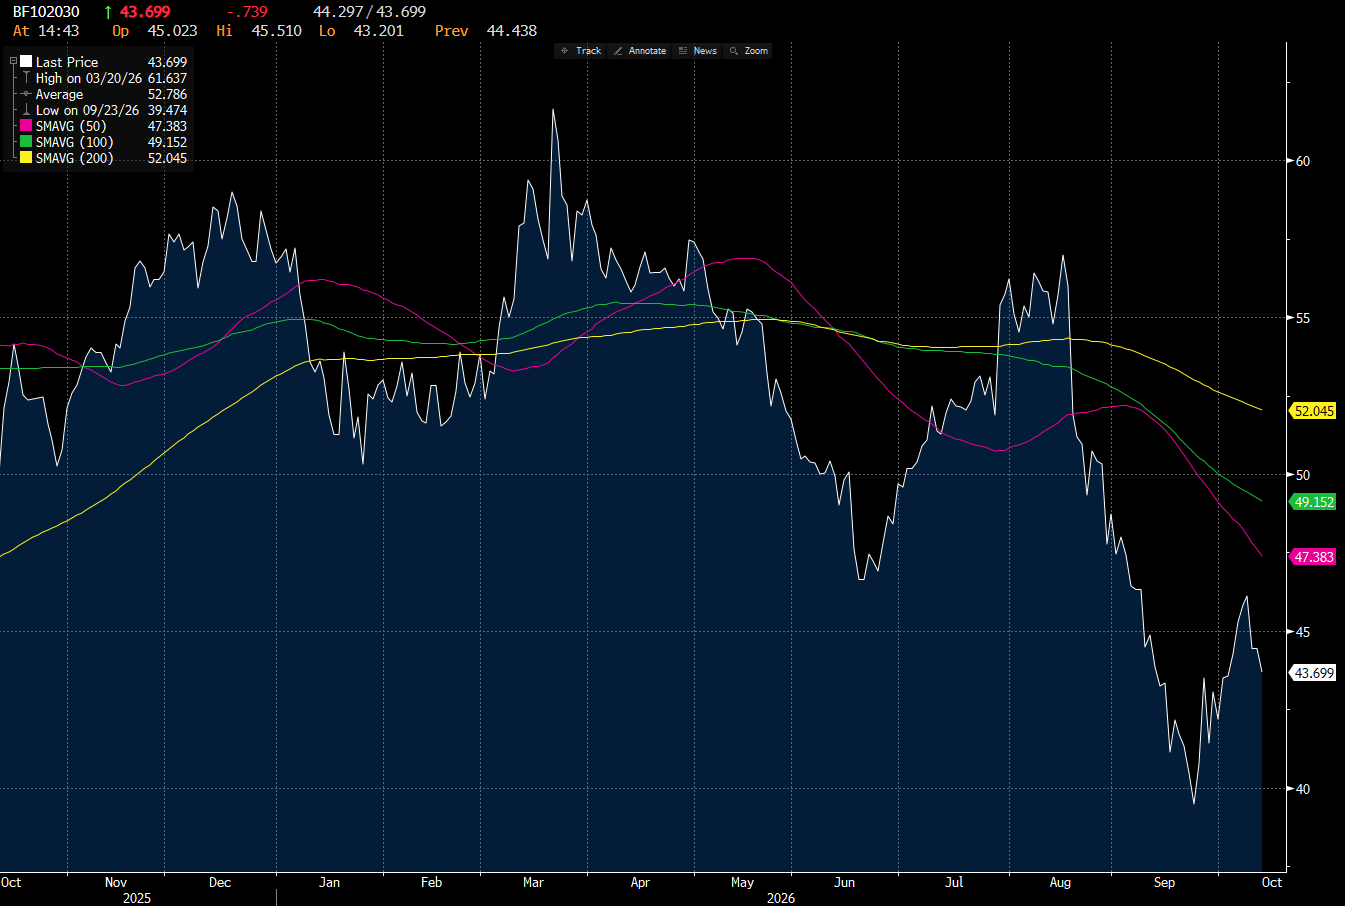Click the 'SMAVG (50)' legend label
Screen dimensions: 1345x906
(x=70, y=126)
